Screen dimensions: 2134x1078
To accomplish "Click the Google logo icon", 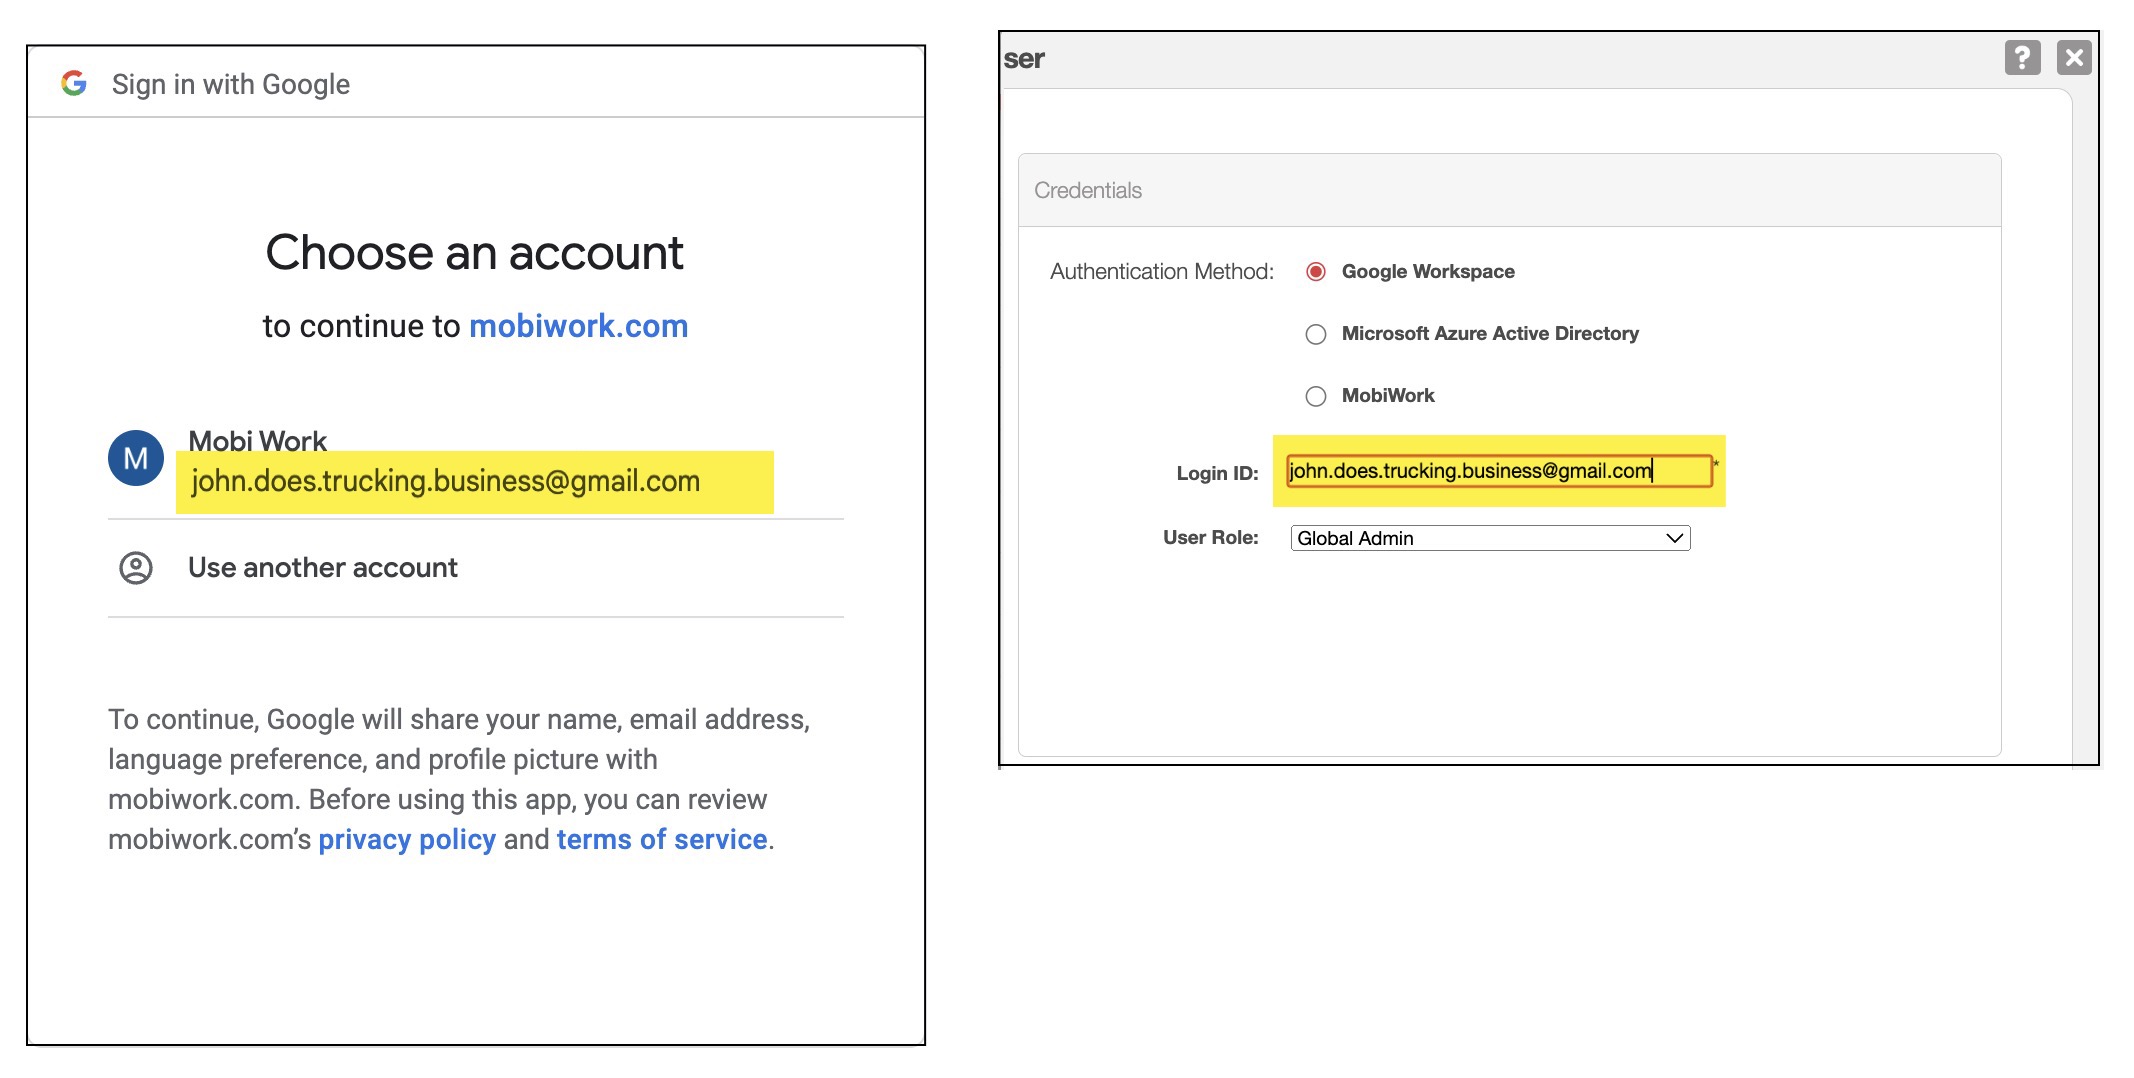I will pyautogui.click(x=74, y=83).
